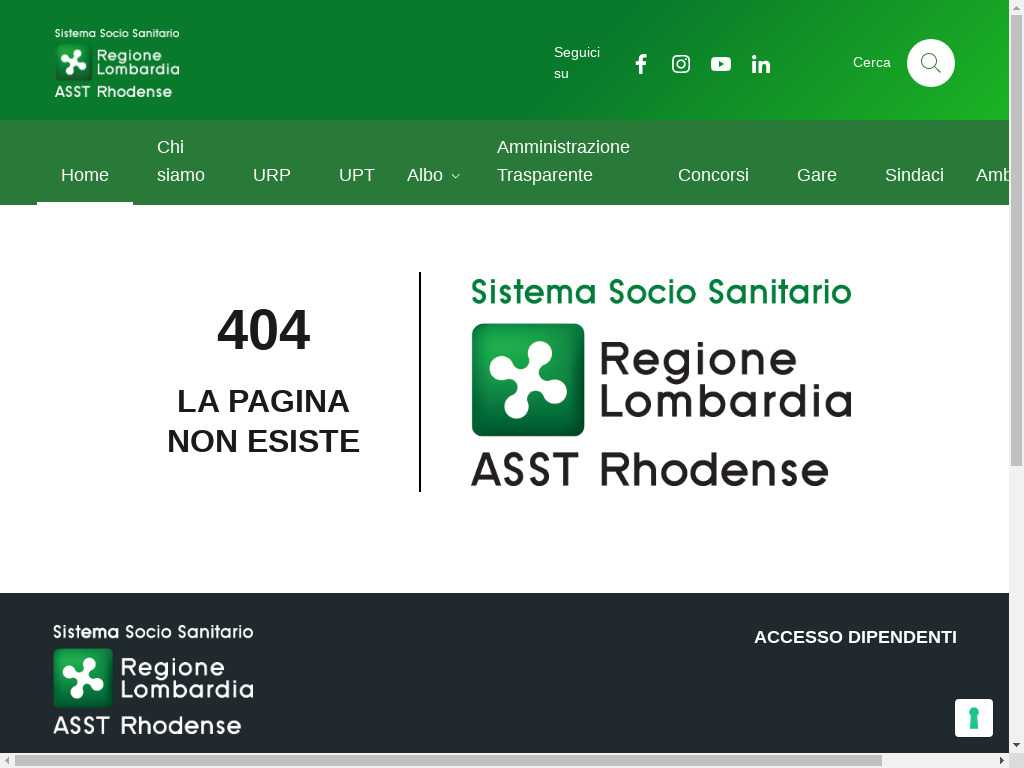The image size is (1024, 768).
Task: Click the horizontal scrollbar thumb
Action: 448,761
